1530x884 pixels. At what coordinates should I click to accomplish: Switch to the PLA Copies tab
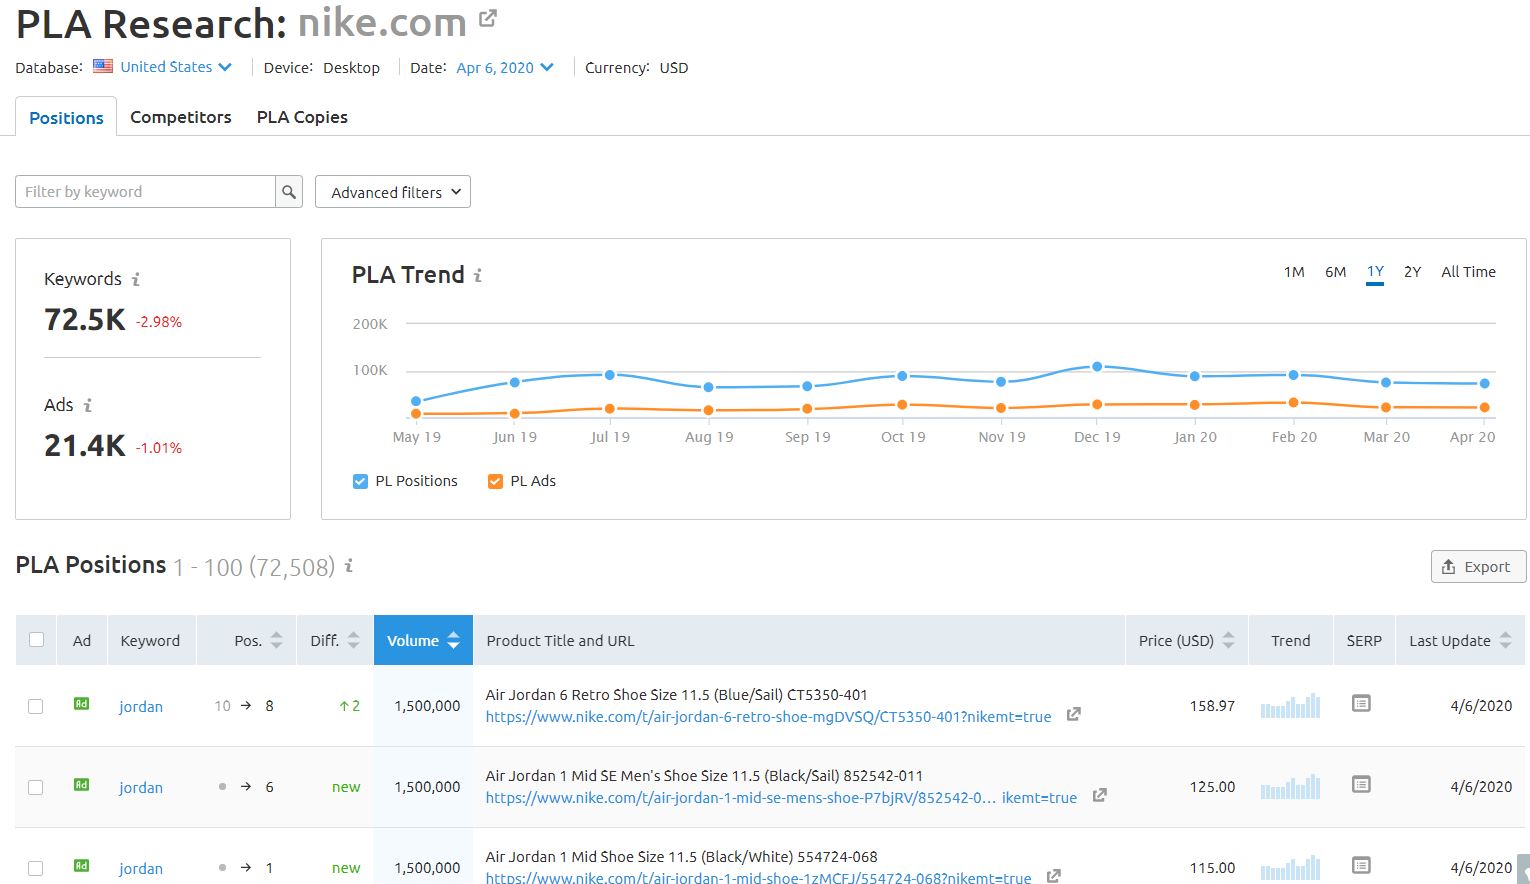[302, 117]
